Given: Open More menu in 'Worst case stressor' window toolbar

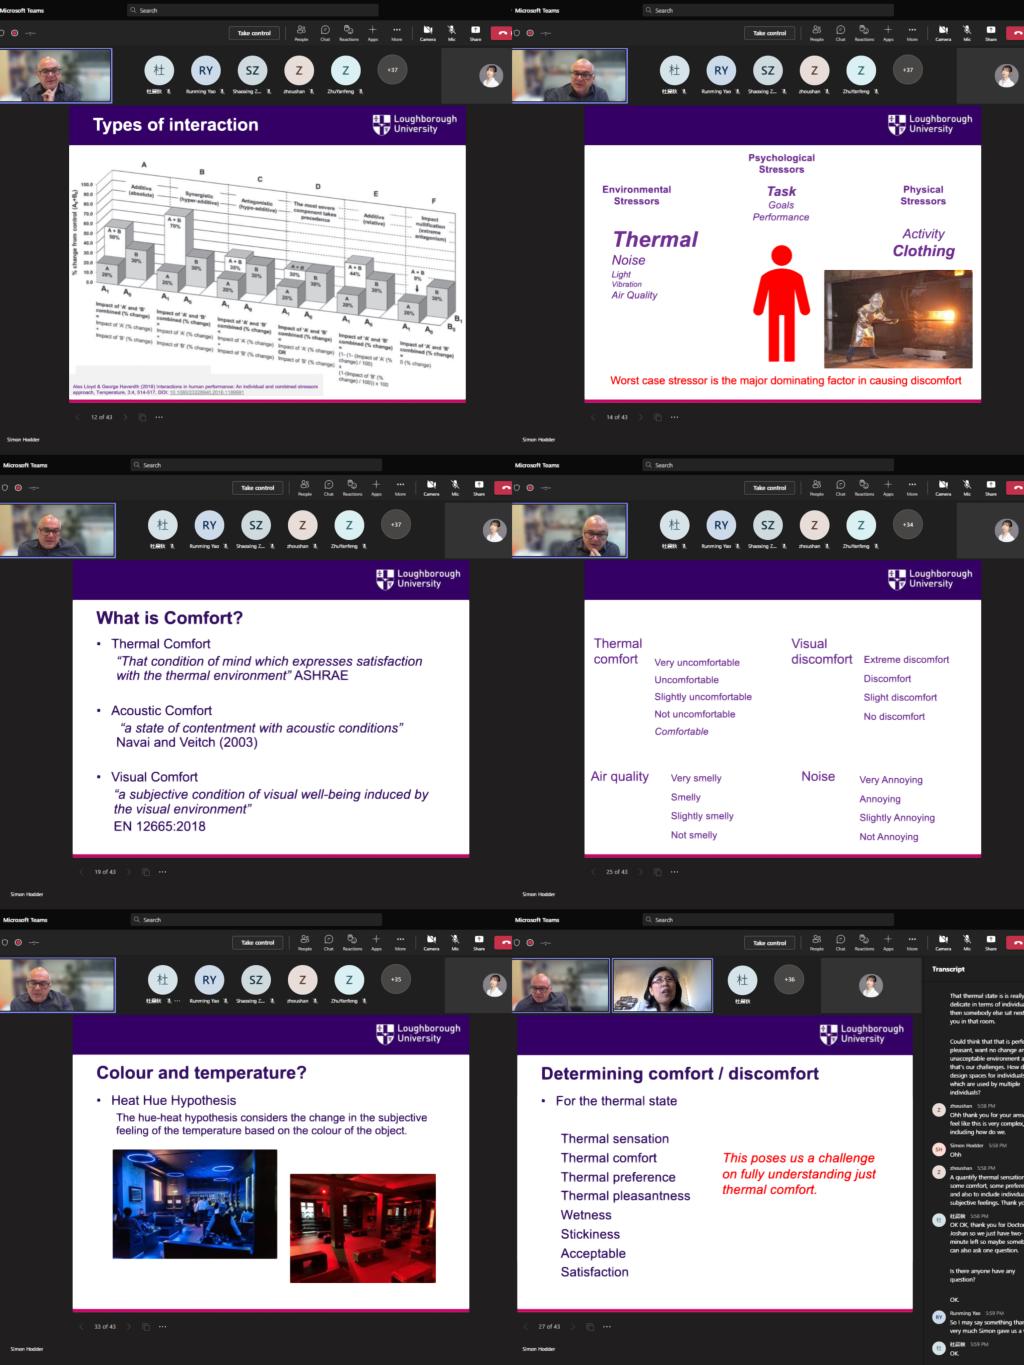Looking at the screenshot, I should [x=912, y=33].
